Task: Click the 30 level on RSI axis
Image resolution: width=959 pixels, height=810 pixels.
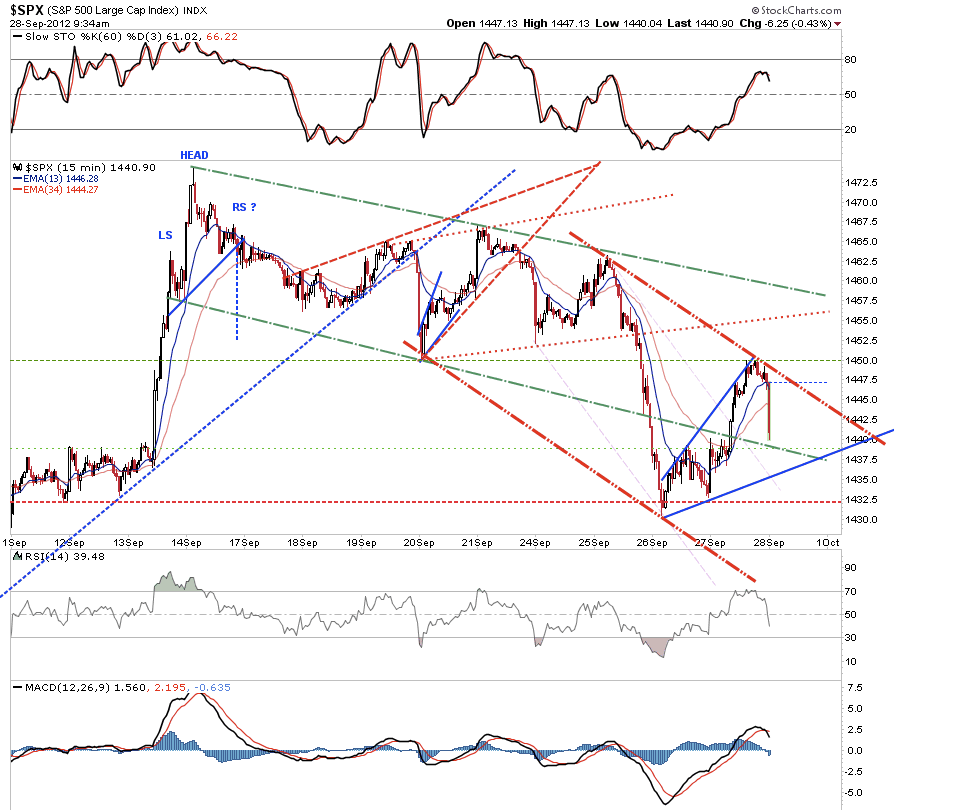Action: point(850,637)
